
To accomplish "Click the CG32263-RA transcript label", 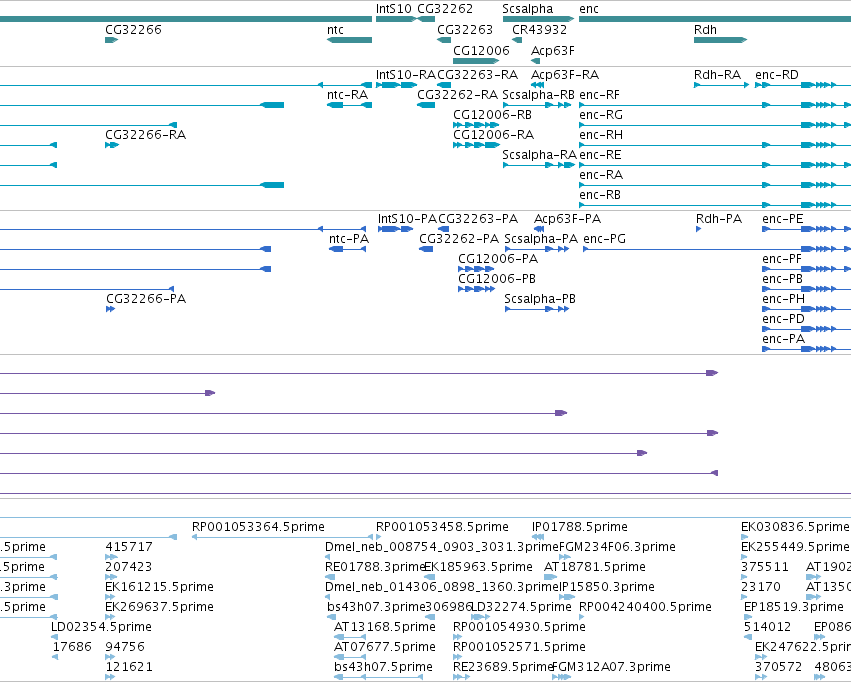I will click(478, 74).
